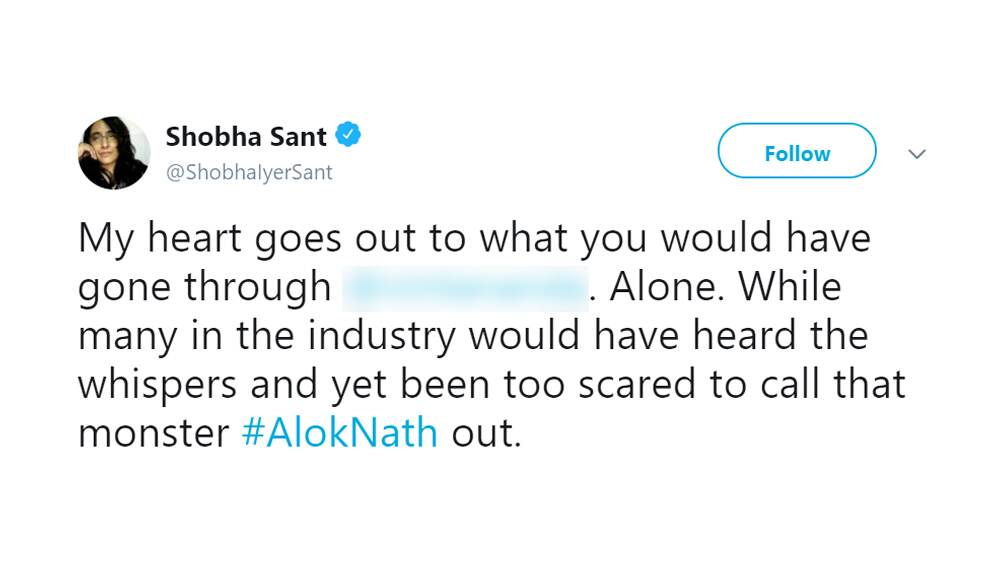
Task: Follow Shobha Sant
Action: [x=797, y=151]
